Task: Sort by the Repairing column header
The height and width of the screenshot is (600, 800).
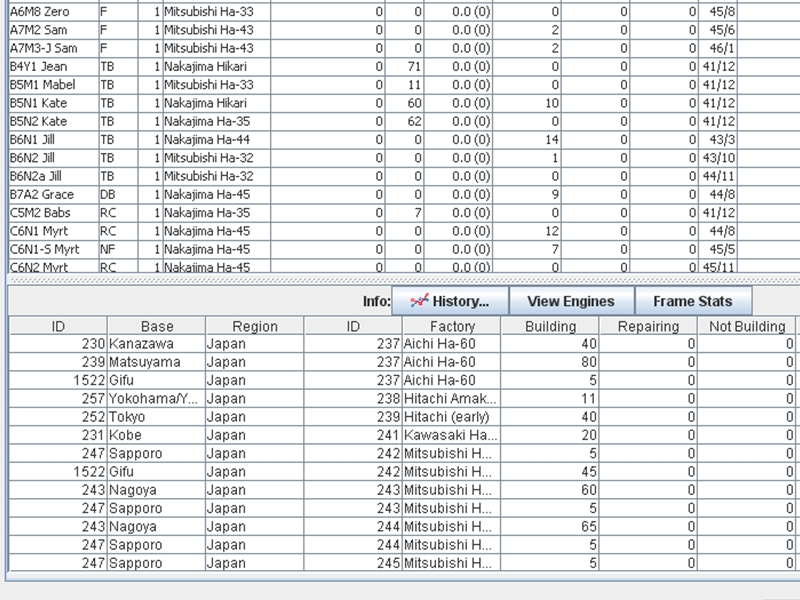Action: click(x=648, y=326)
